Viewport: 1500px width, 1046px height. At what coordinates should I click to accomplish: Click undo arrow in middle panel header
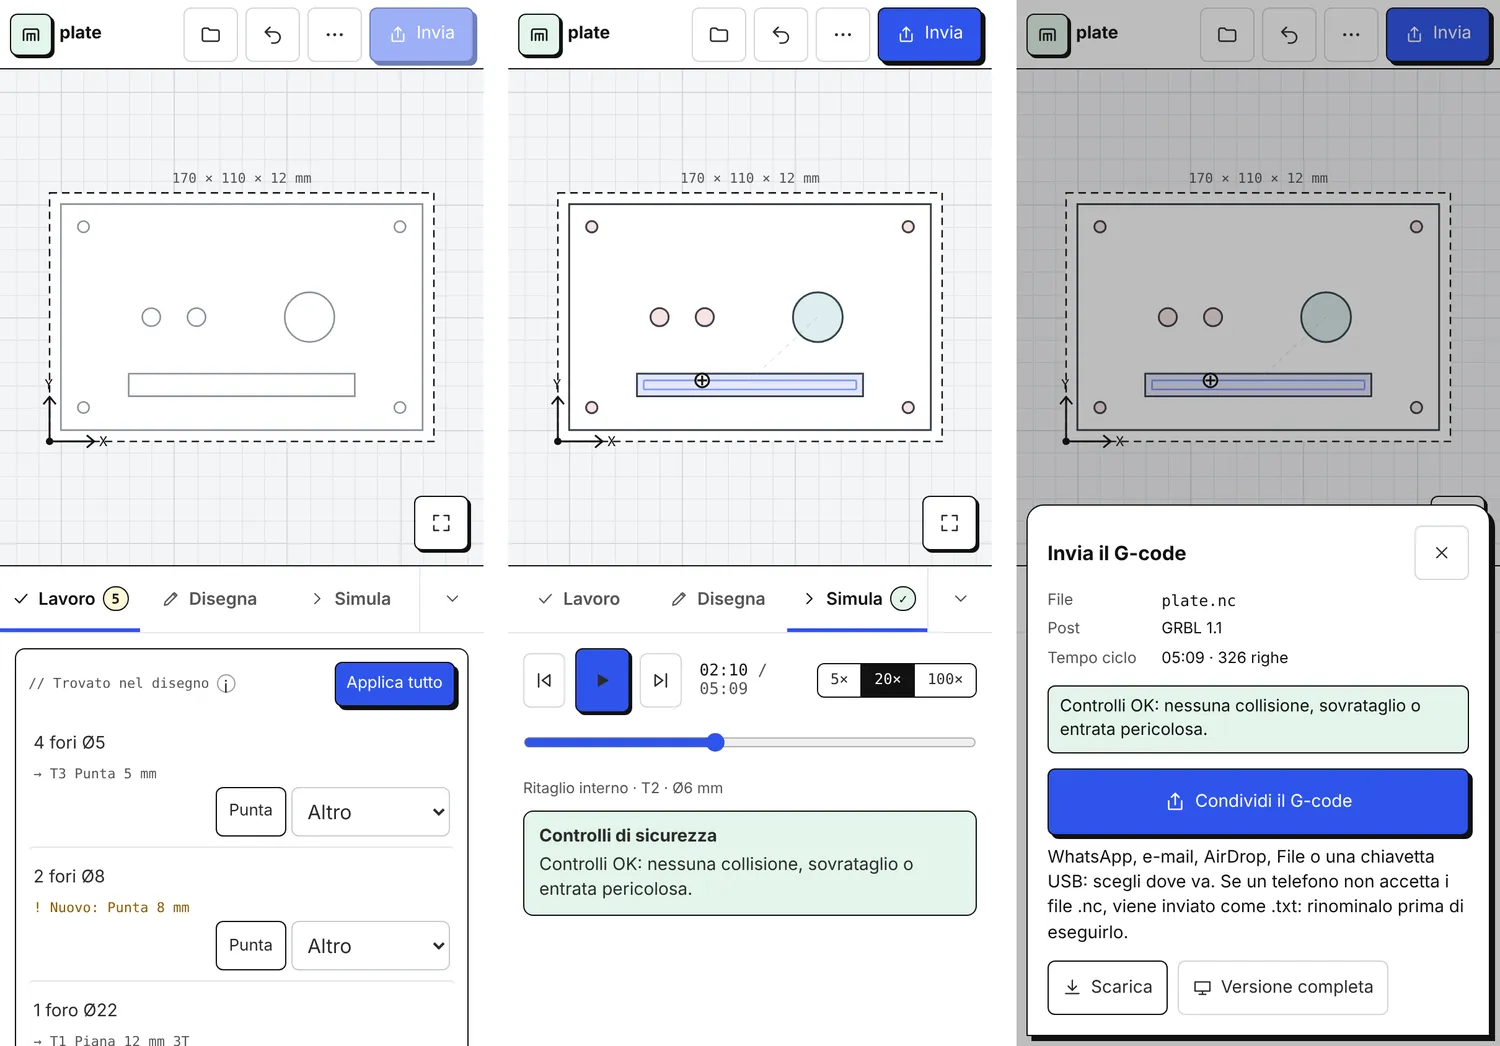(x=781, y=35)
